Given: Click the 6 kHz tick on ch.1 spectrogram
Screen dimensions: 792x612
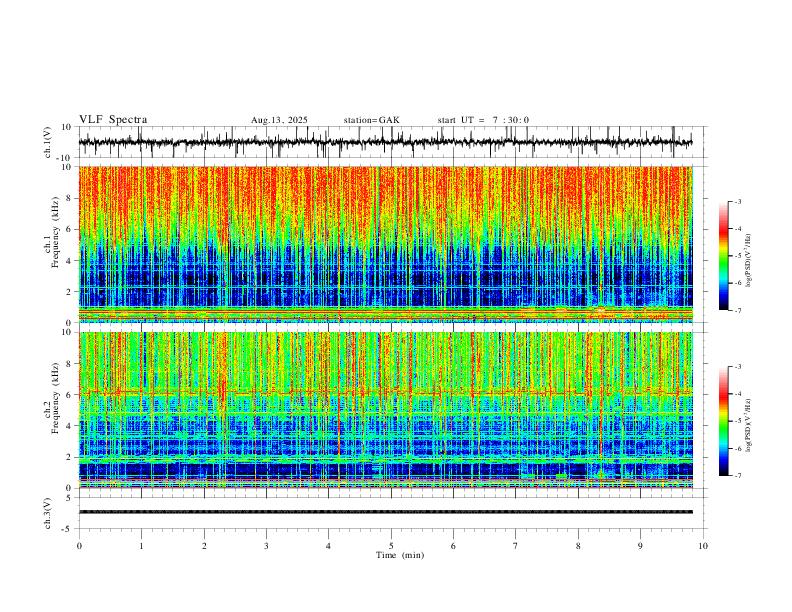Looking at the screenshot, I should pos(69,229).
